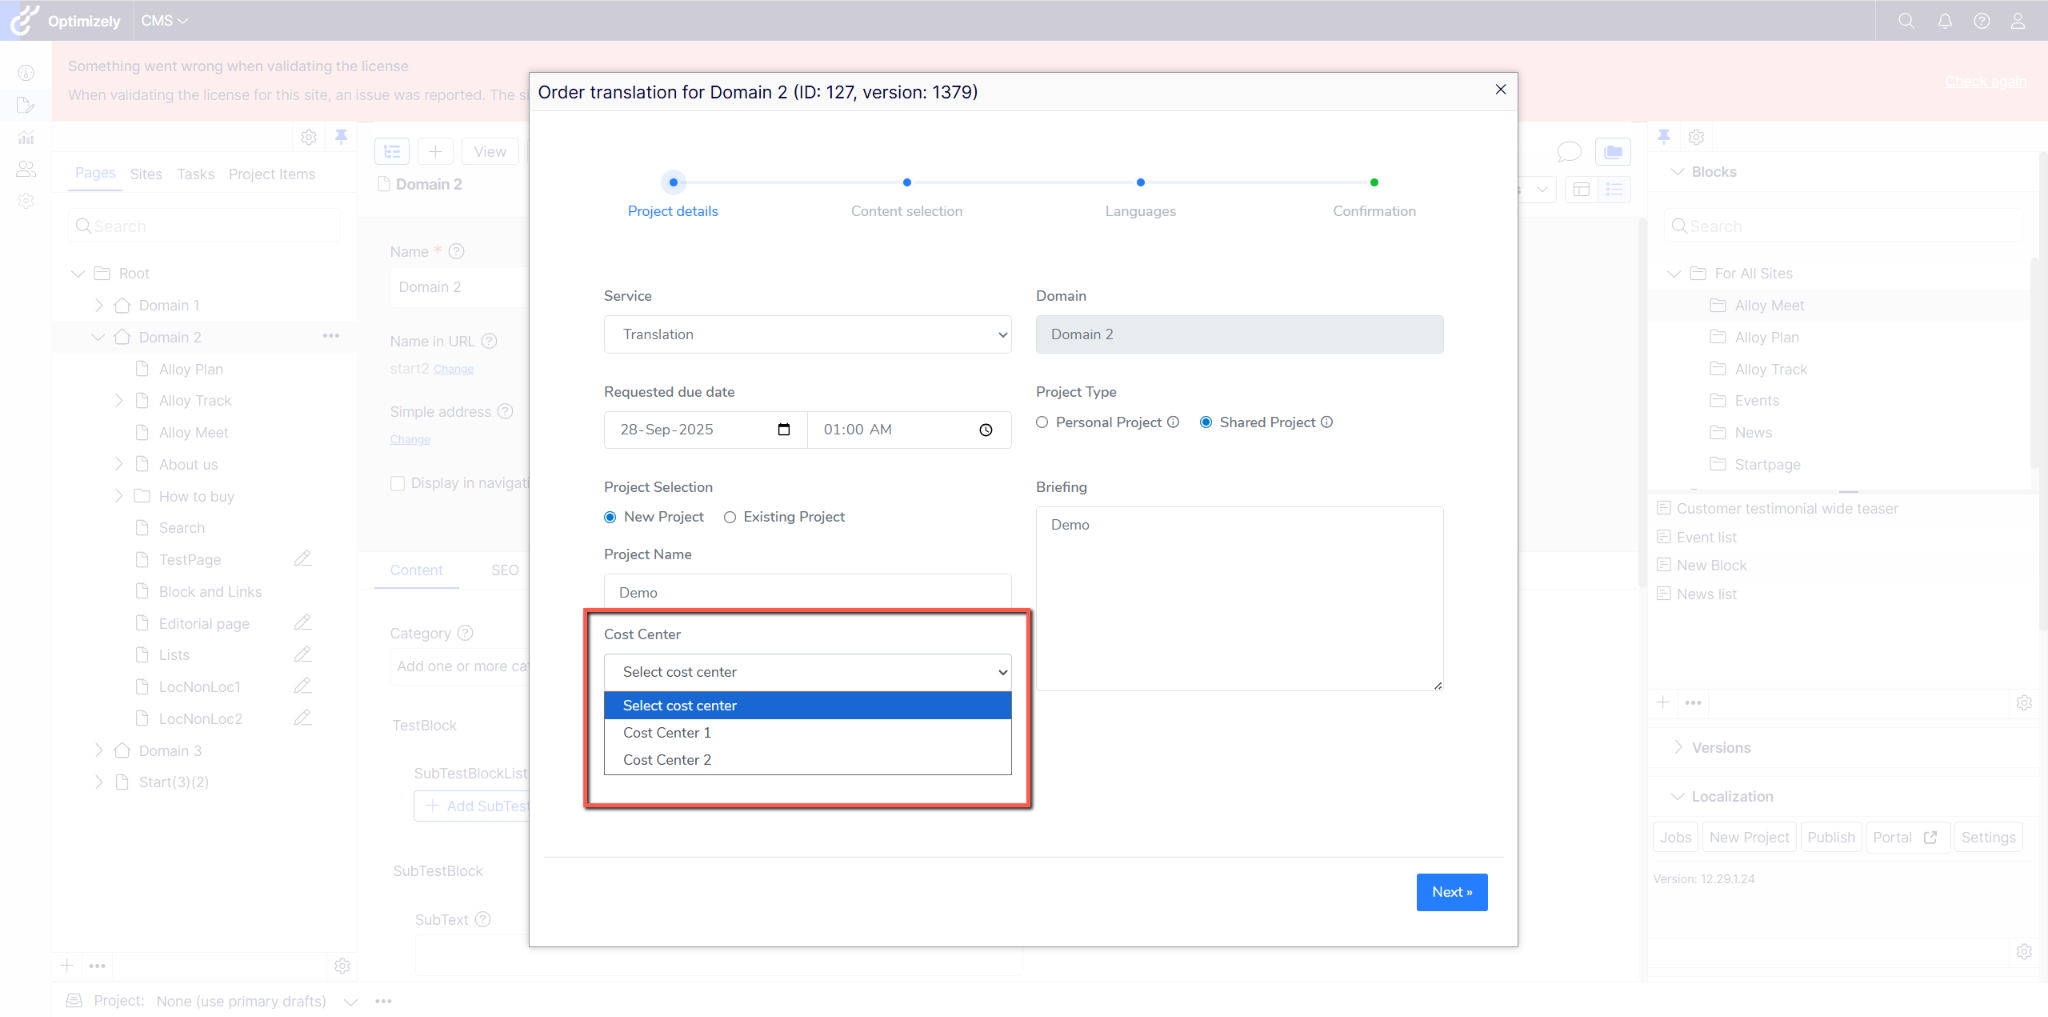Click the Languages step dot
The width and height of the screenshot is (2048, 1017).
point(1141,183)
